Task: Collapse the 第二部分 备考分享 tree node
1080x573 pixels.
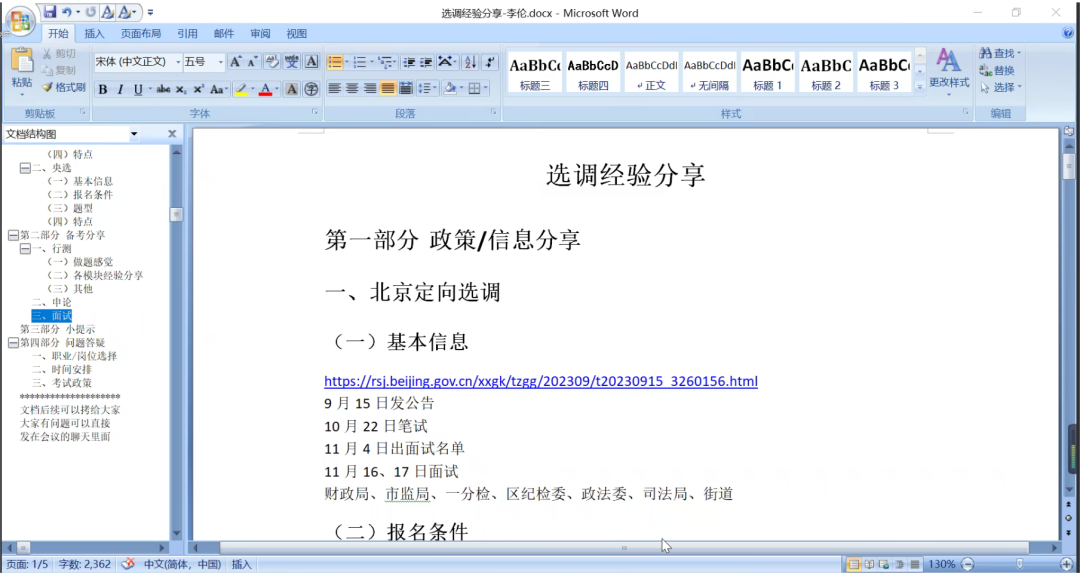Action: pyautogui.click(x=13, y=235)
